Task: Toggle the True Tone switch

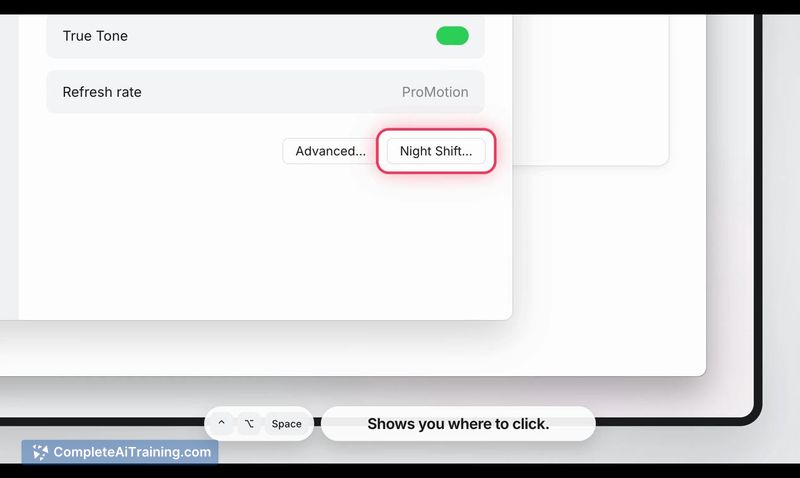Action: 452,36
